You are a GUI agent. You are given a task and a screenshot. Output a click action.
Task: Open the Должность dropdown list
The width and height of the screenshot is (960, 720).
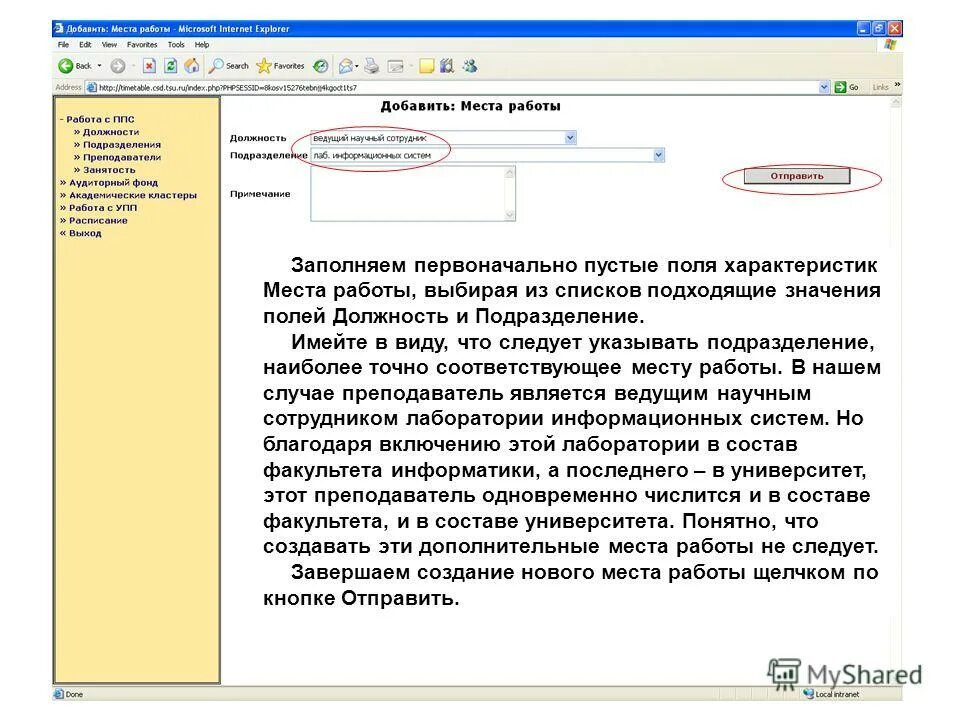(443, 138)
